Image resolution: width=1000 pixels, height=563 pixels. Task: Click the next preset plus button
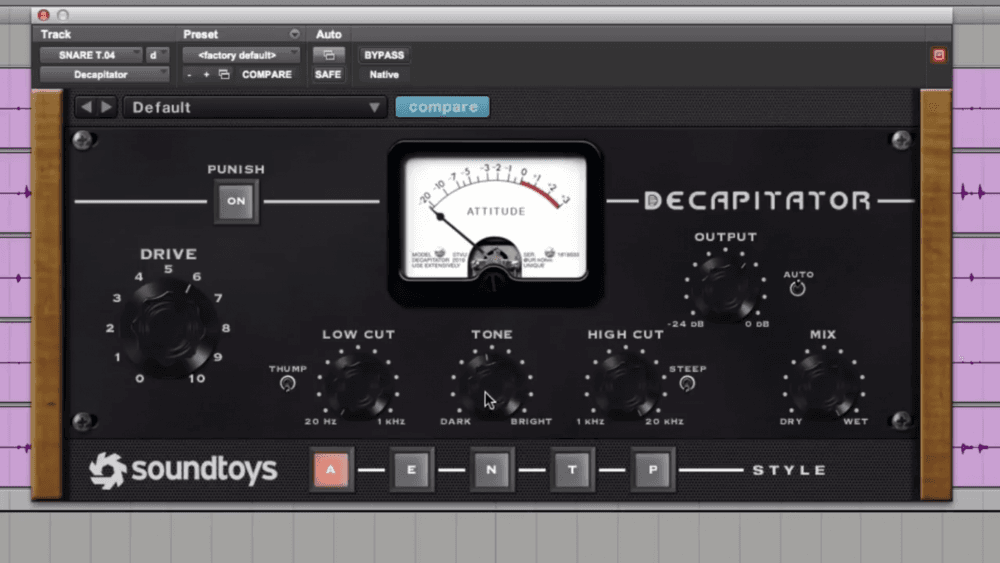[206, 75]
